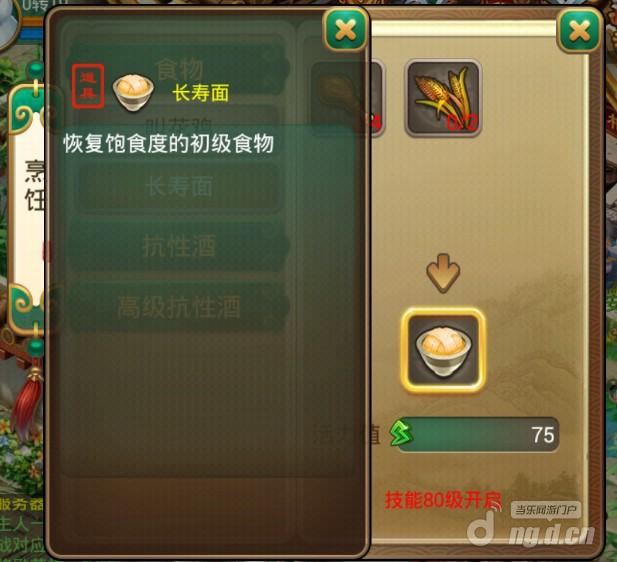Click the vitality bar showing 75
Screen dimensions: 617x562
[x=478, y=434]
